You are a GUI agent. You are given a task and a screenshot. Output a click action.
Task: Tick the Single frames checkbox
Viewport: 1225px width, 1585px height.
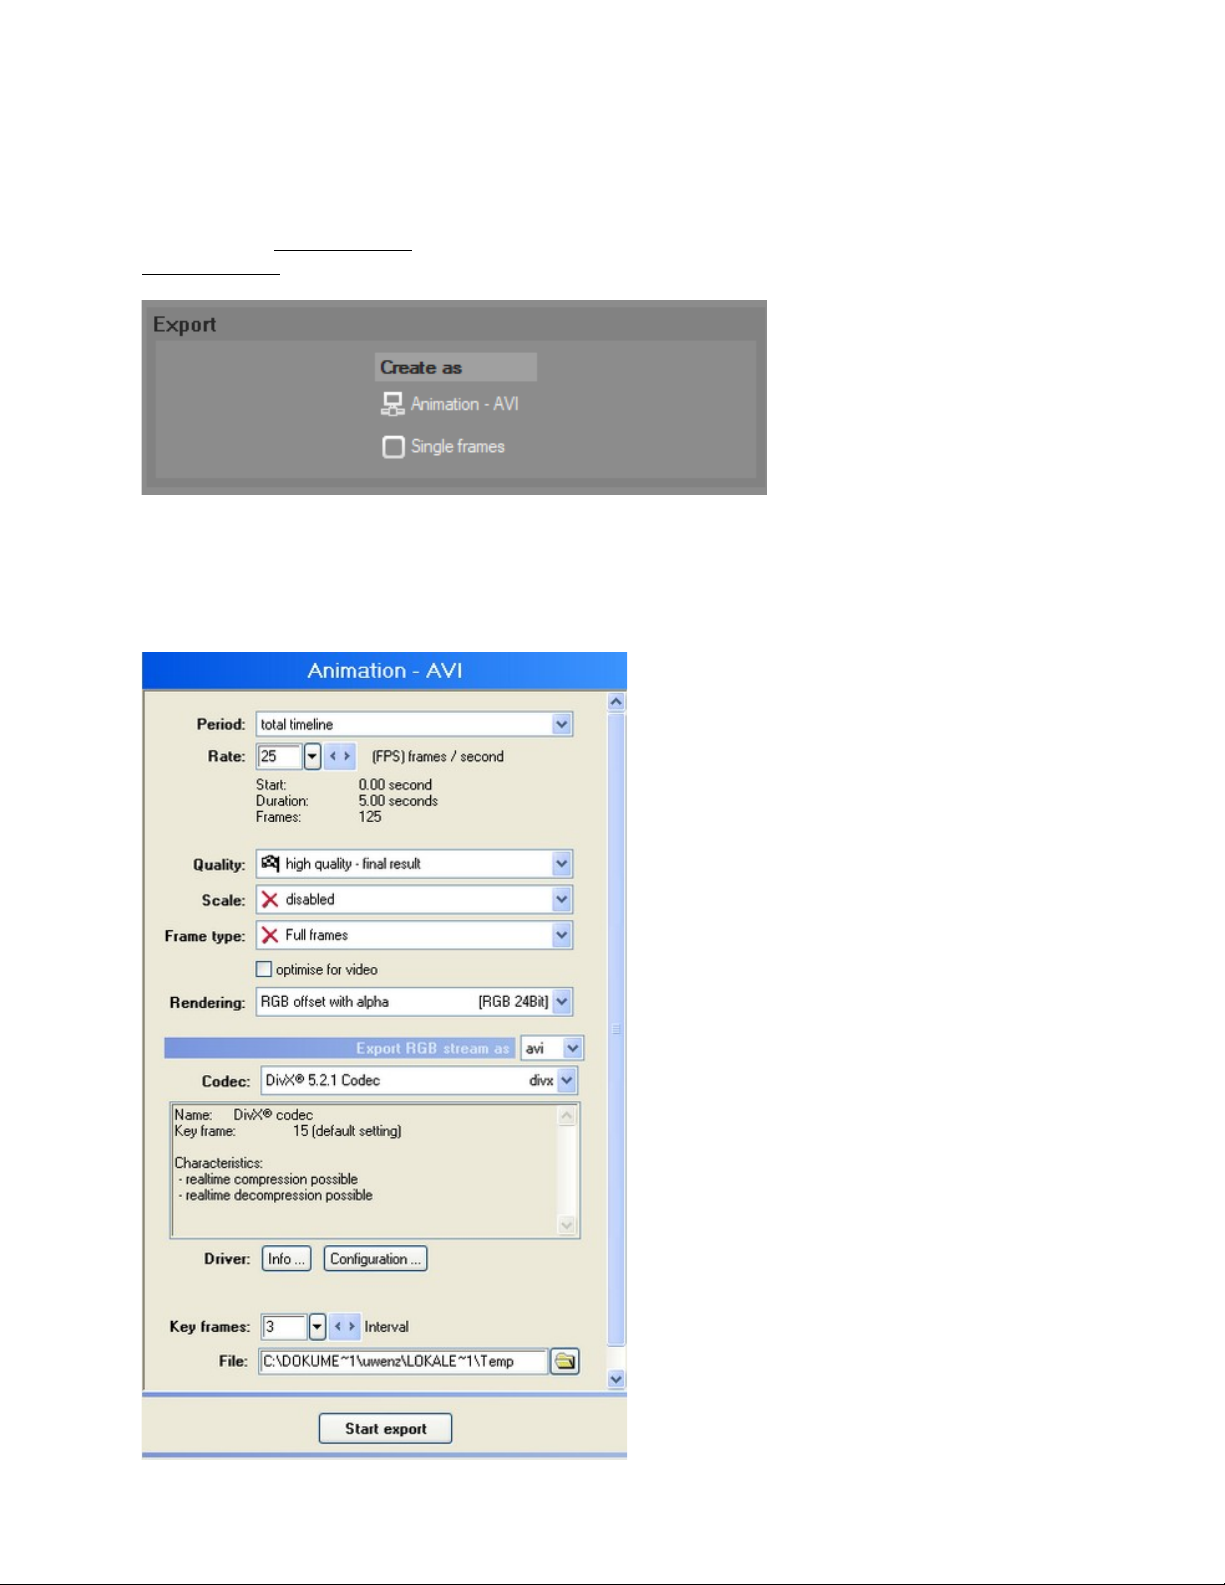(x=393, y=447)
